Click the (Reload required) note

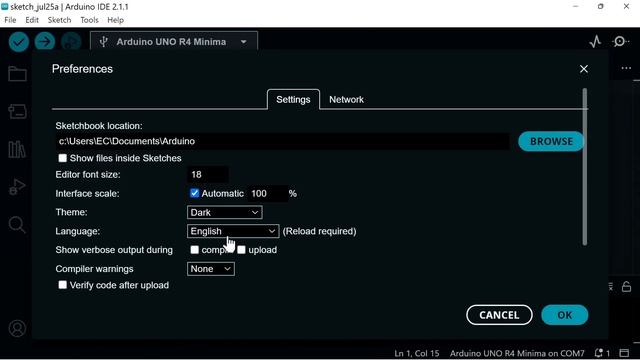[x=319, y=231]
